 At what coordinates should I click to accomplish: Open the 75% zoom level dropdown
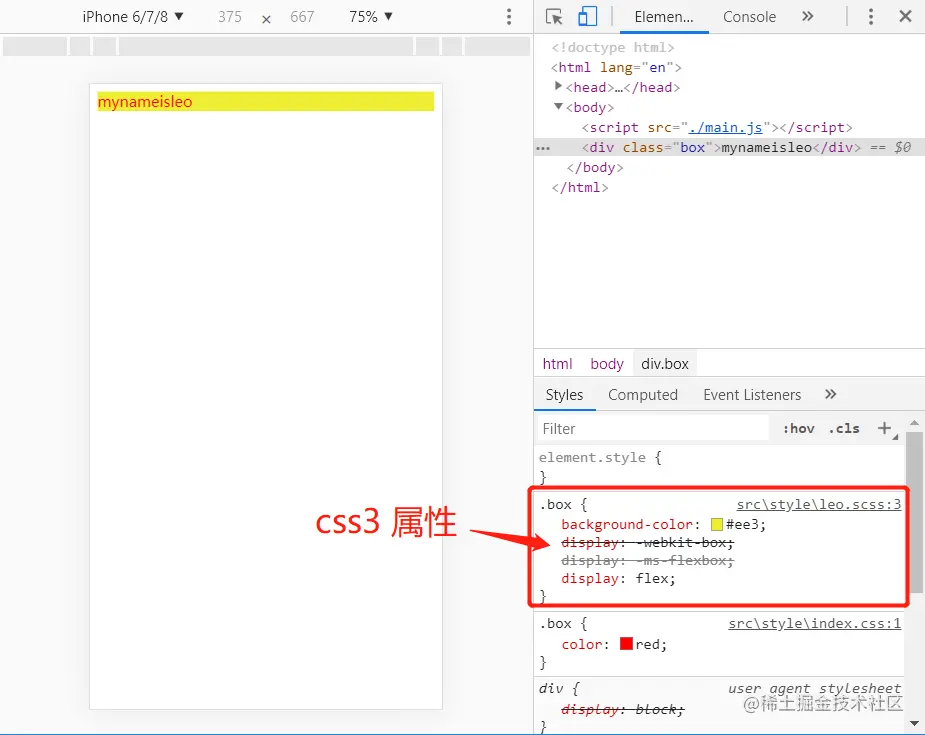click(369, 16)
